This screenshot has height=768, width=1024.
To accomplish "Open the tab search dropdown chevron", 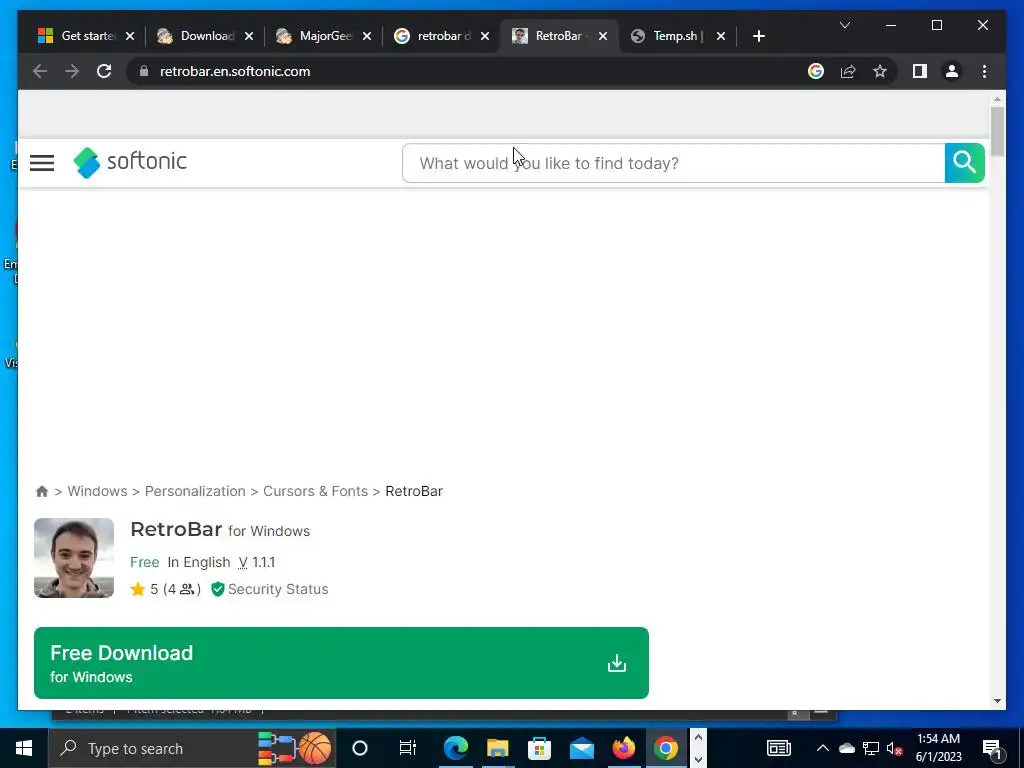I will click(844, 25).
